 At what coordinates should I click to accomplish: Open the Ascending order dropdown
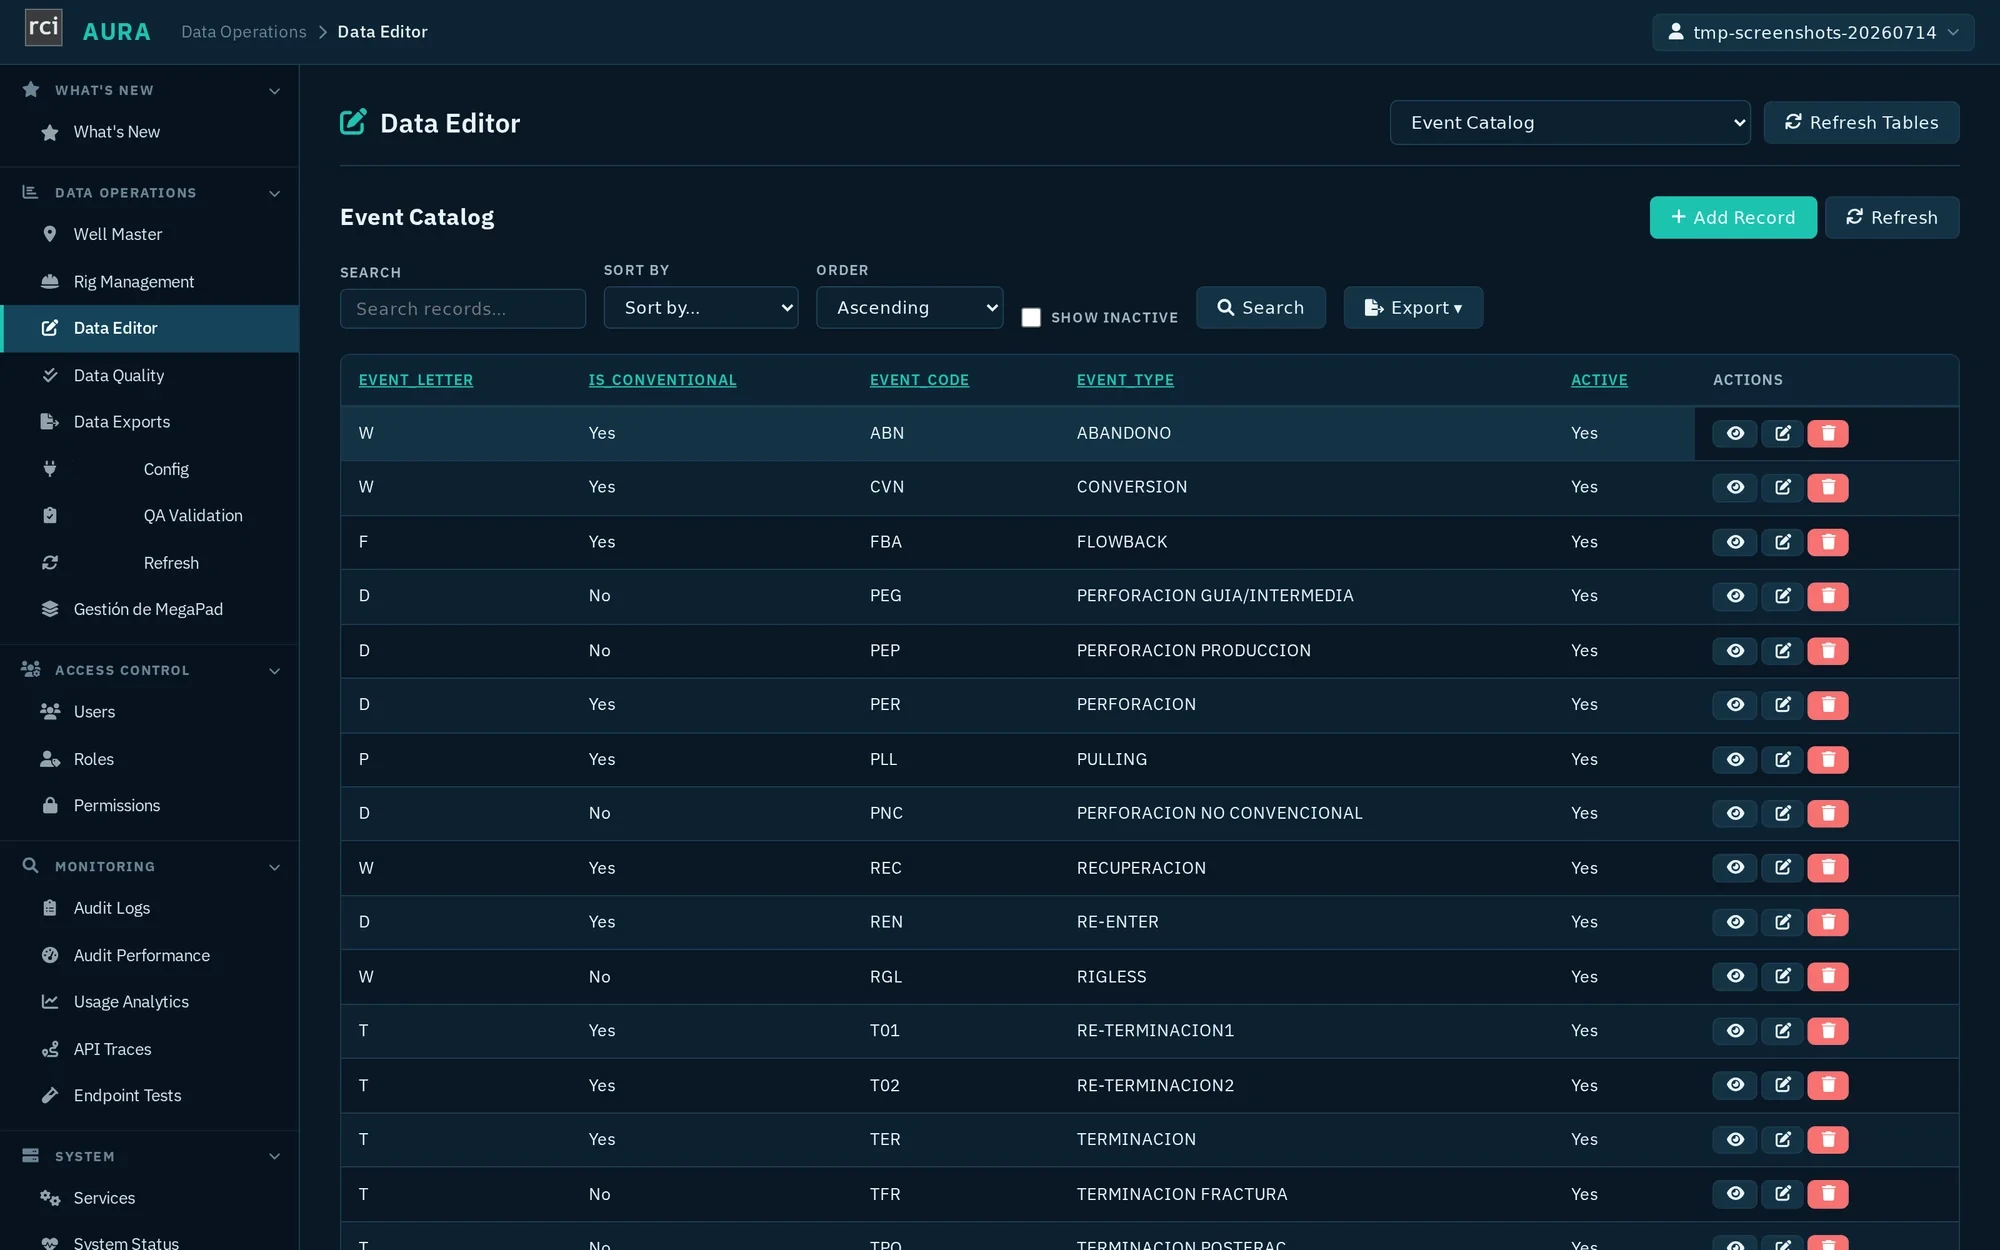[x=909, y=308]
